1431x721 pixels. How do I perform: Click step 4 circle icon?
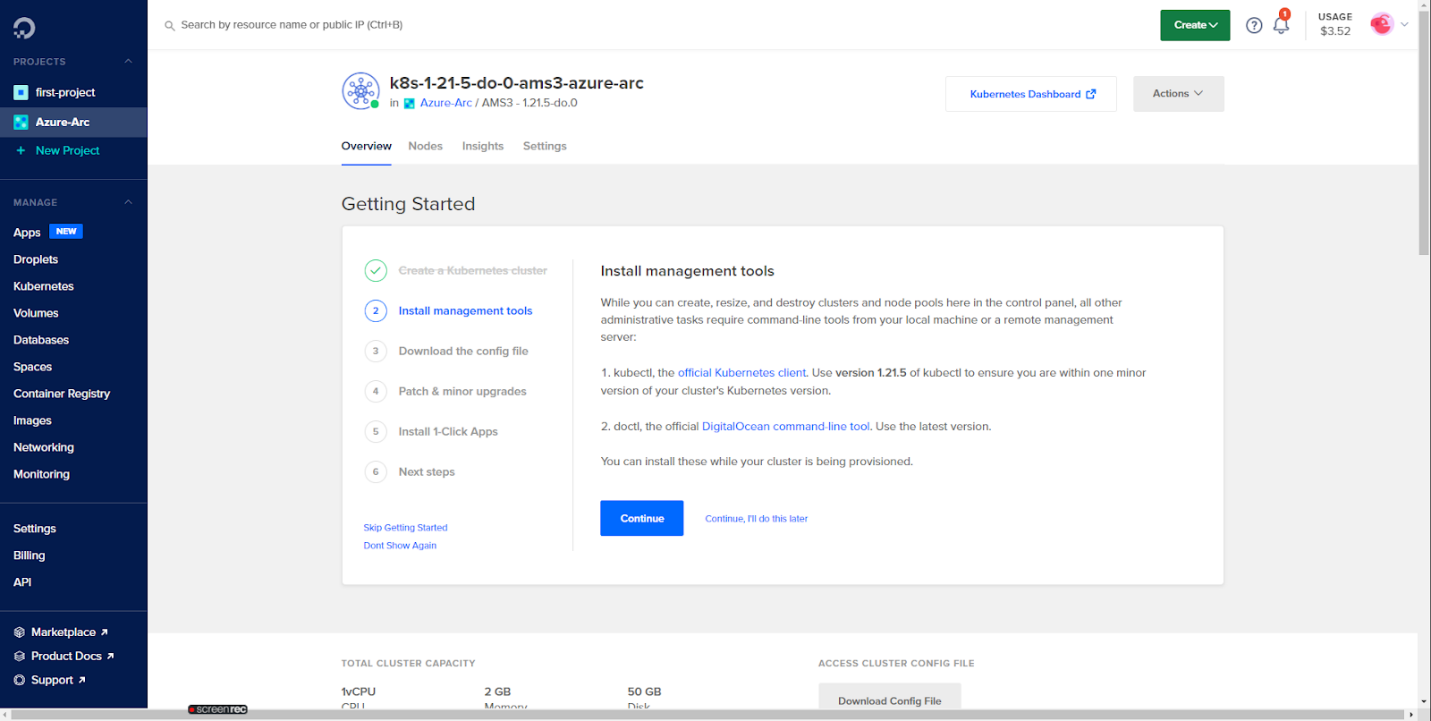pos(375,391)
